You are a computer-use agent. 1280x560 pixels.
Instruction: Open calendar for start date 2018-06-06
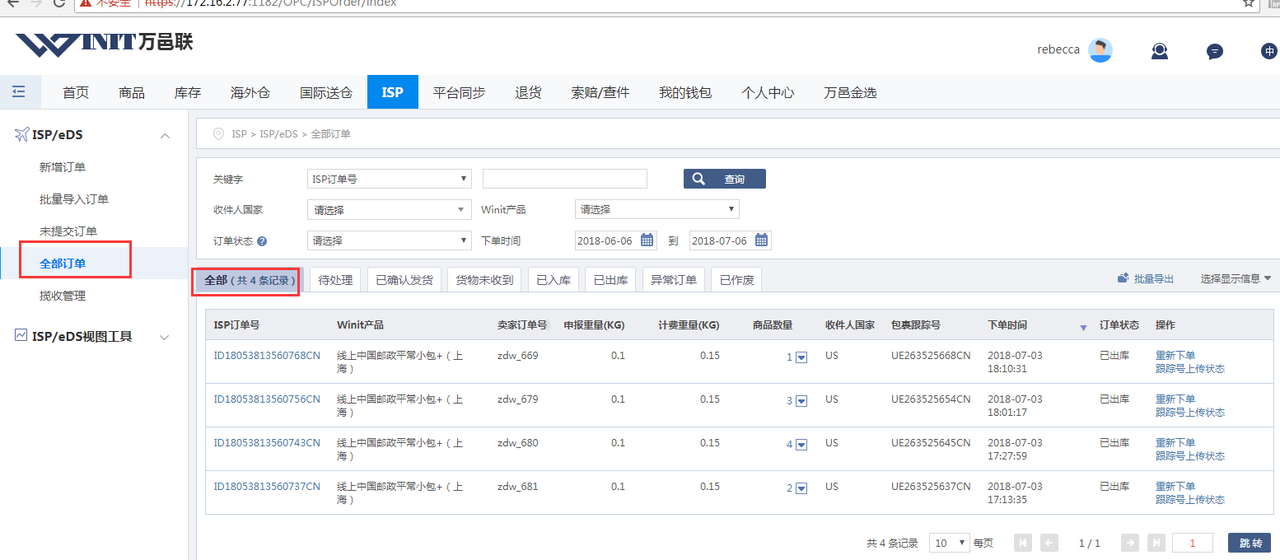(647, 240)
